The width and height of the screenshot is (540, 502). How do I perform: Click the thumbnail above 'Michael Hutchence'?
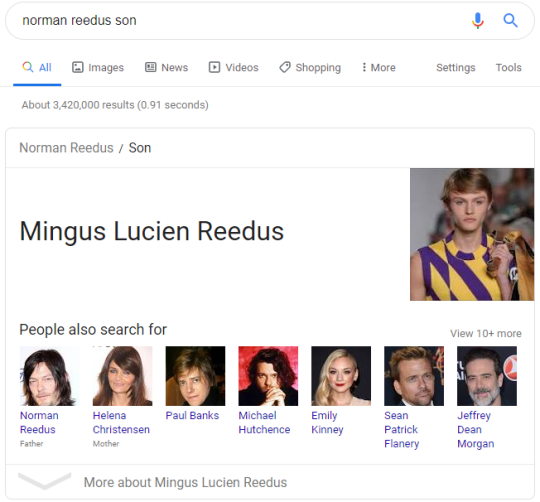[x=268, y=376]
